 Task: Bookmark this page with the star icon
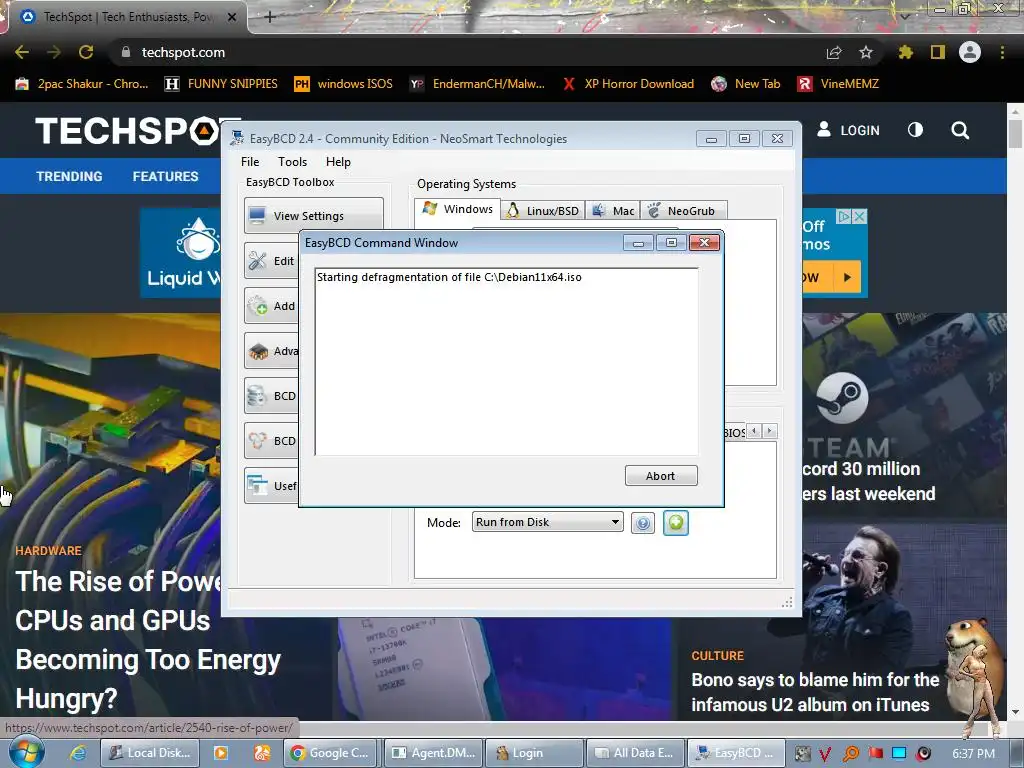pyautogui.click(x=866, y=52)
